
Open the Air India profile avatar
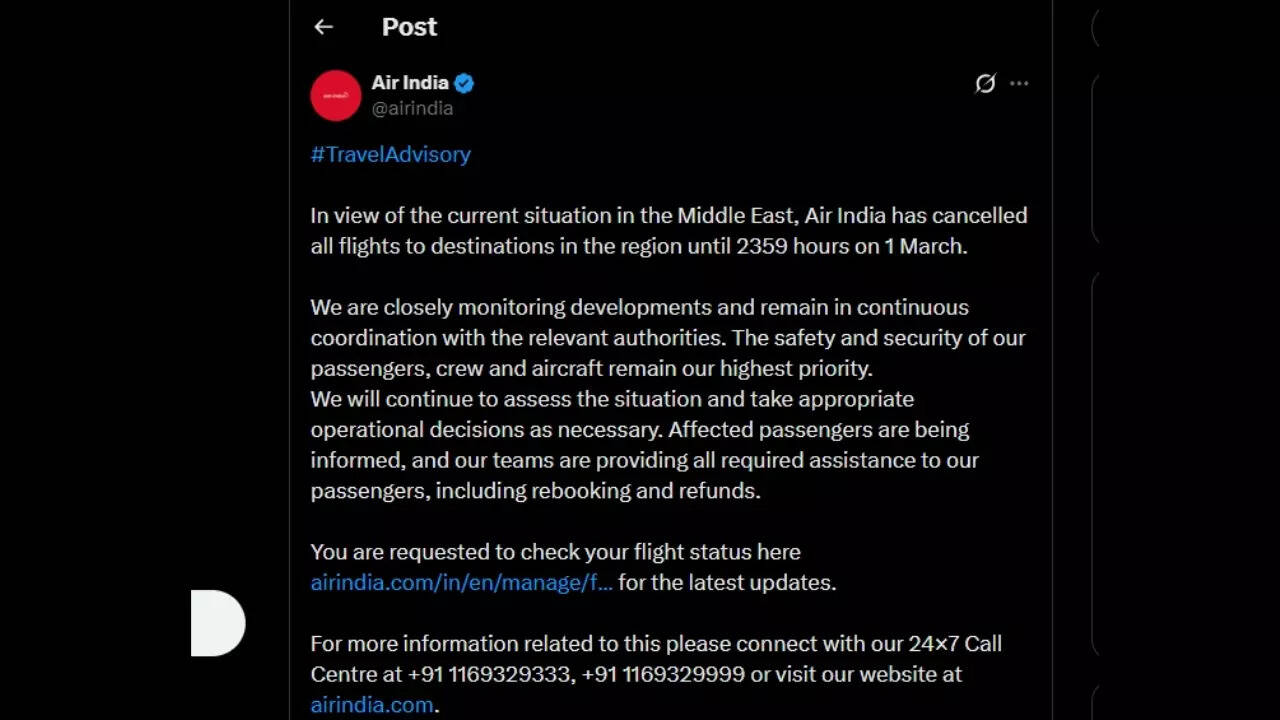336,96
